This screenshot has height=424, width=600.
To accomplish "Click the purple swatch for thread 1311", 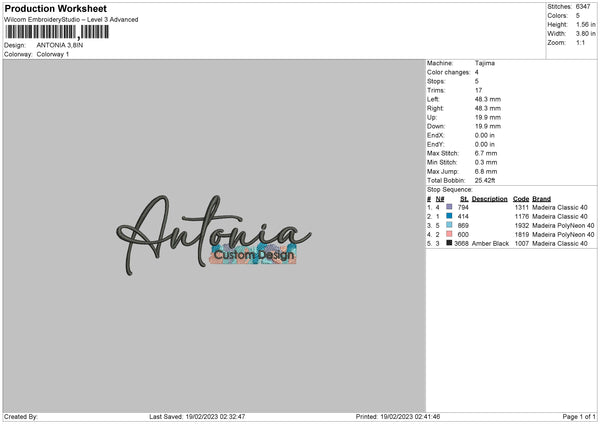I will point(449,207).
